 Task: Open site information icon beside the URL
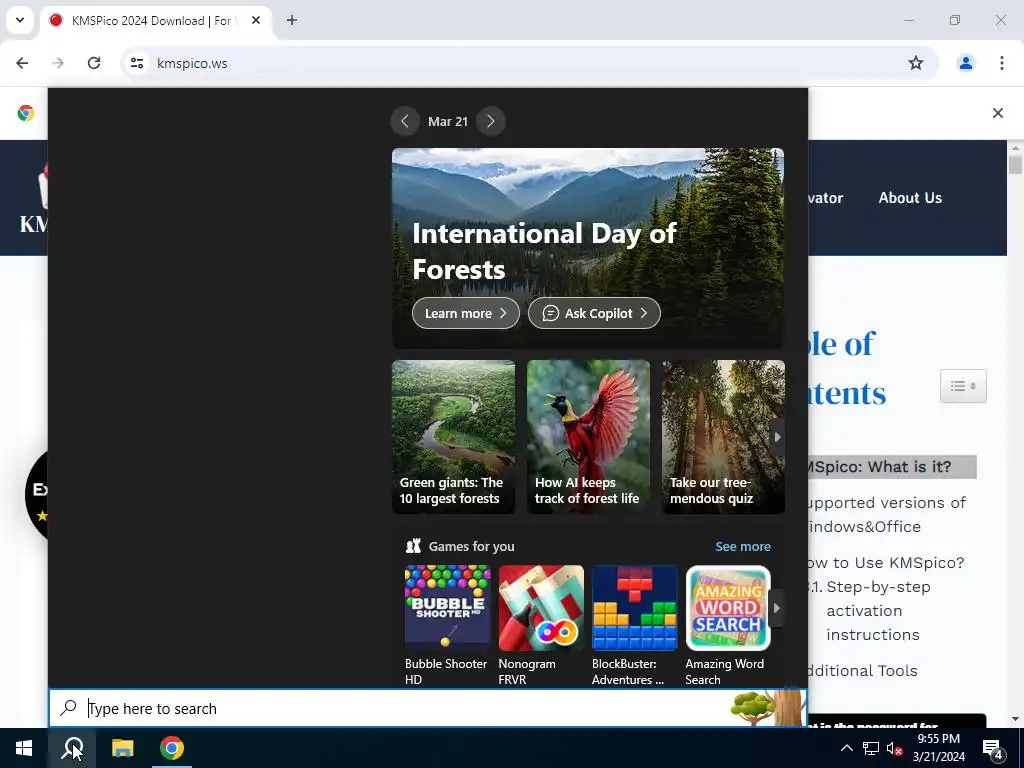pyautogui.click(x=136, y=63)
